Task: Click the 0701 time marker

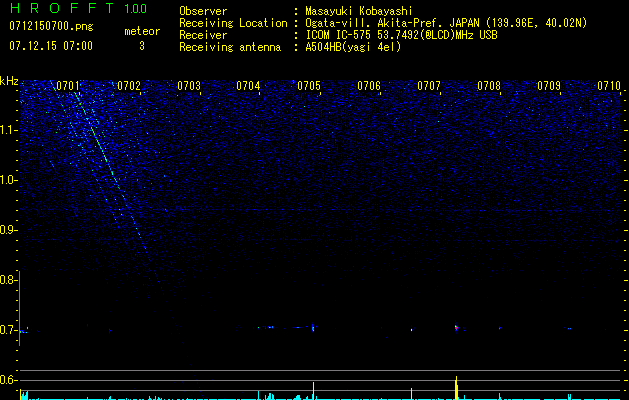Action: click(x=68, y=86)
